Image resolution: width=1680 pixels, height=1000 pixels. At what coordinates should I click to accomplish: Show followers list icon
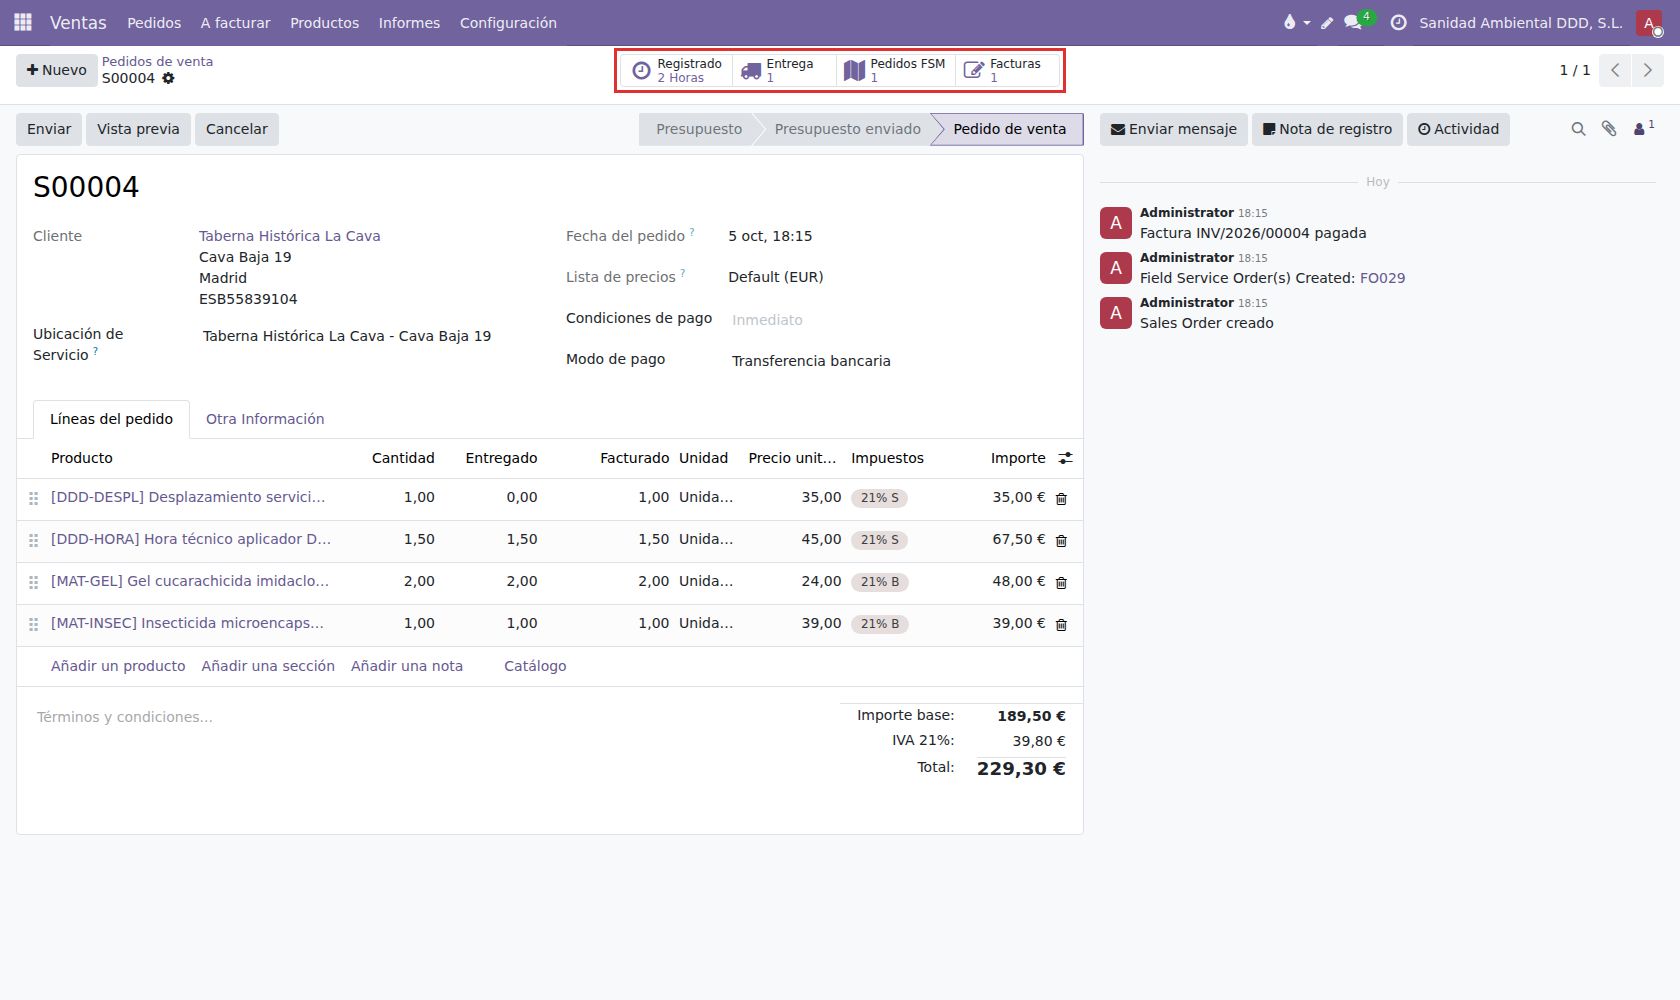click(1643, 128)
